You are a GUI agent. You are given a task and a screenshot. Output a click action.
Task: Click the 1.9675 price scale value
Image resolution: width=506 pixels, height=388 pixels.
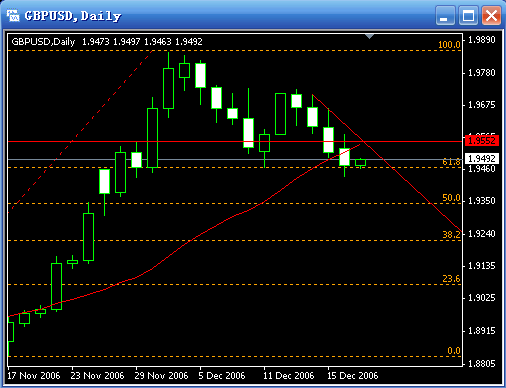tap(482, 105)
